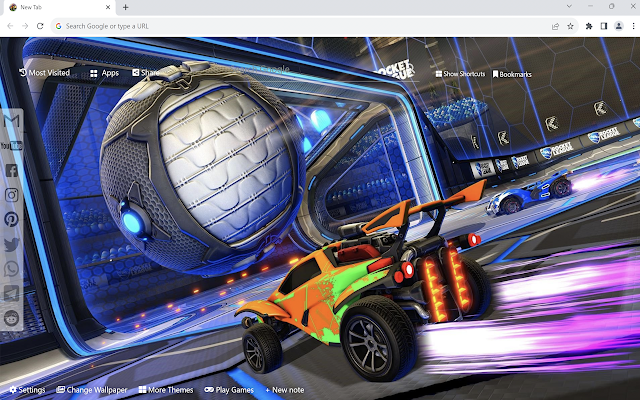This screenshot has width=640, height=400.
Task: Open Twitter from the sidebar
Action: [x=11, y=244]
